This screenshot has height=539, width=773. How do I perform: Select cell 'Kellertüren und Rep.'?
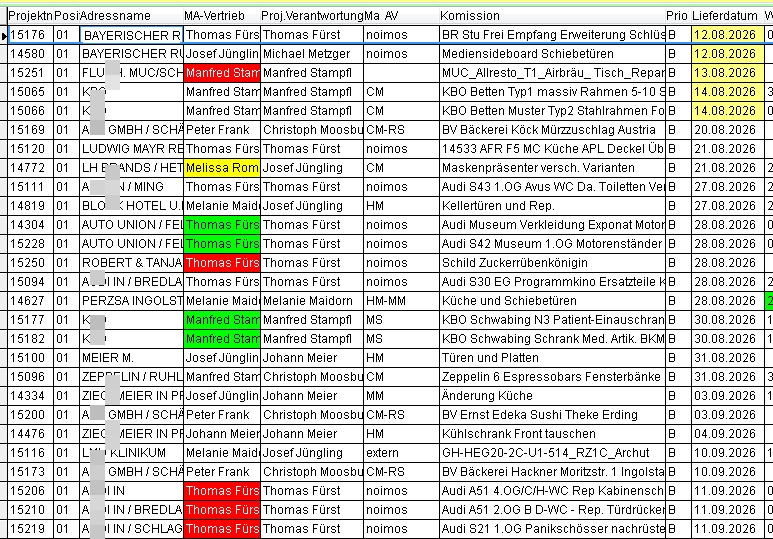(552, 206)
